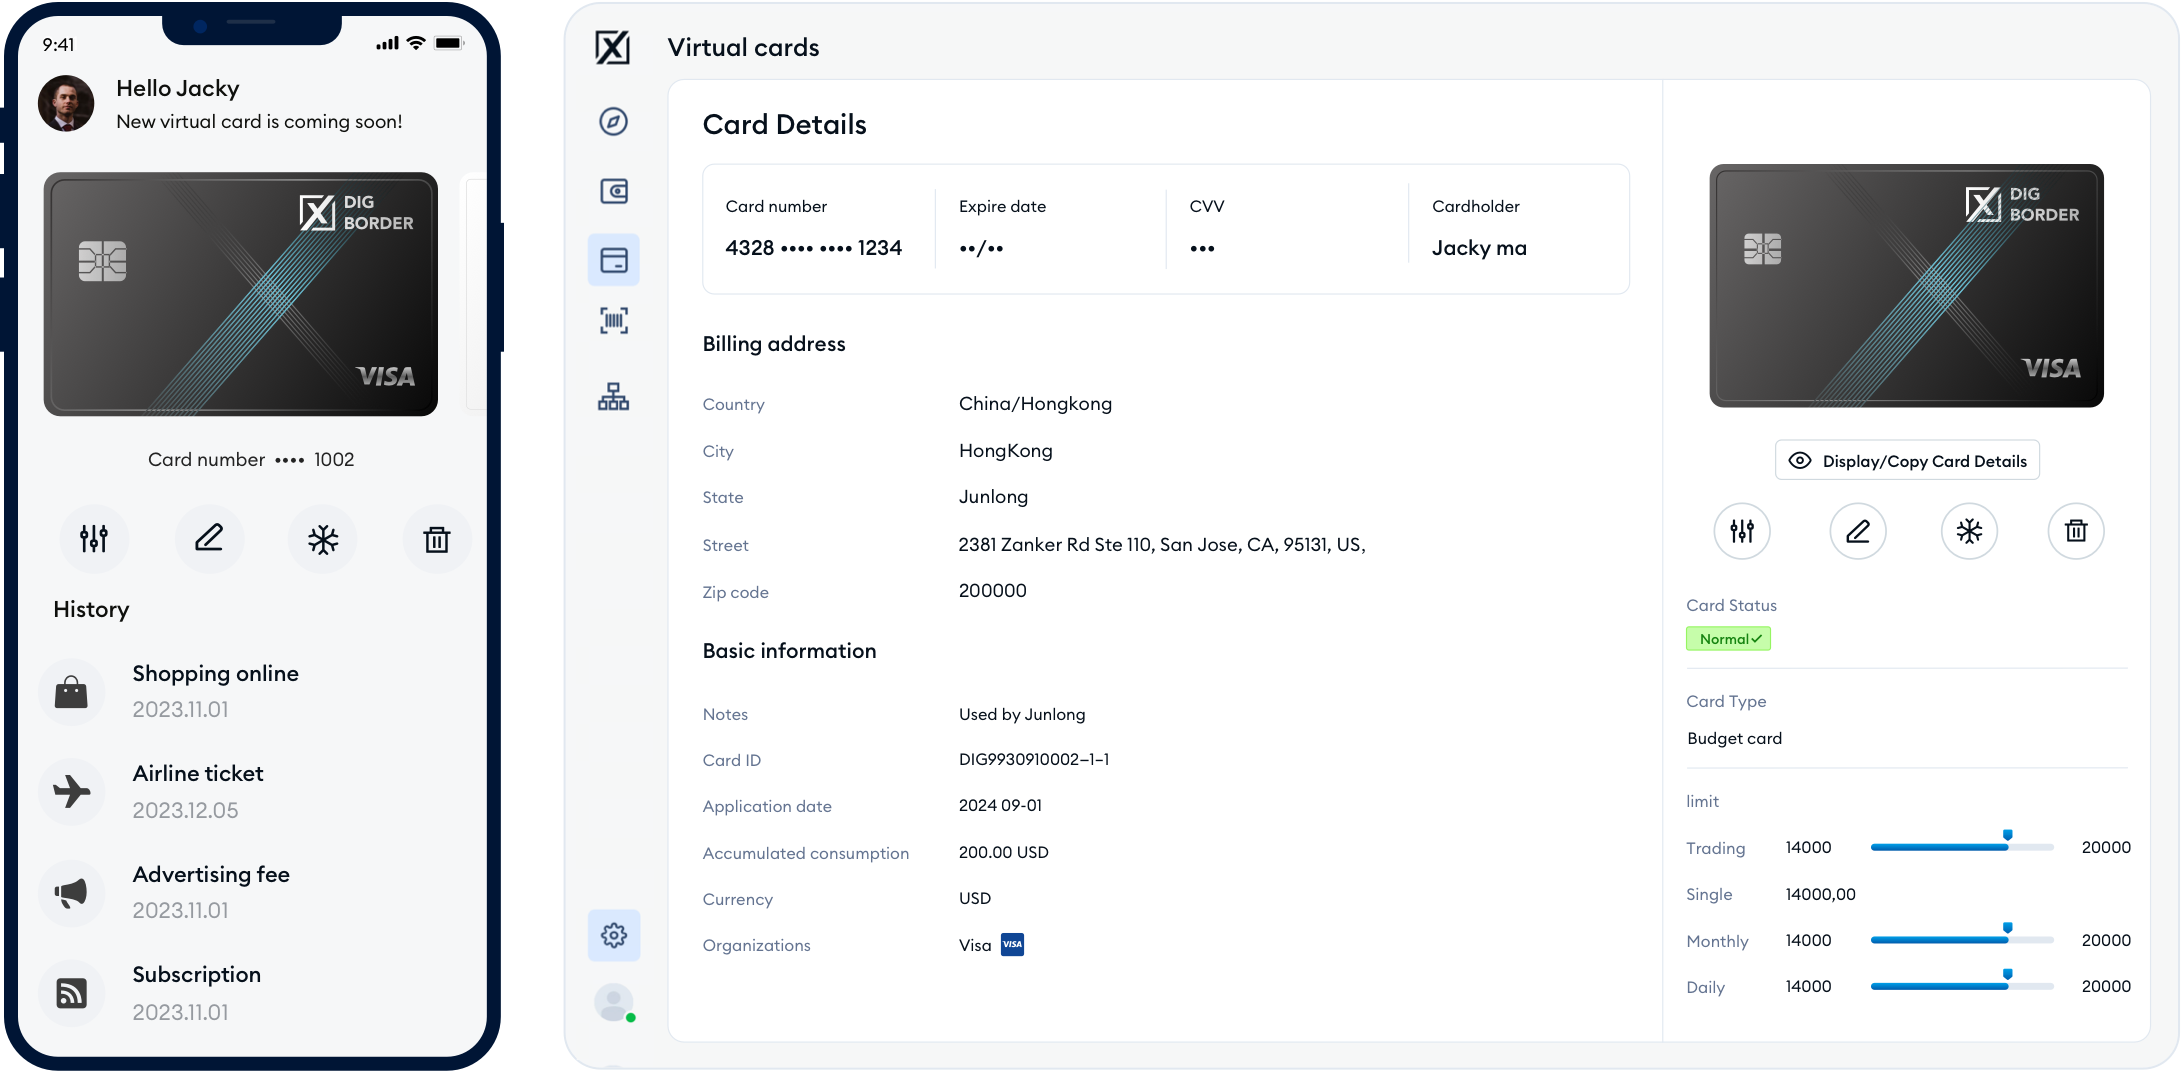Select the virtual cards sidebar icon
The image size is (2182, 1072).
point(613,260)
